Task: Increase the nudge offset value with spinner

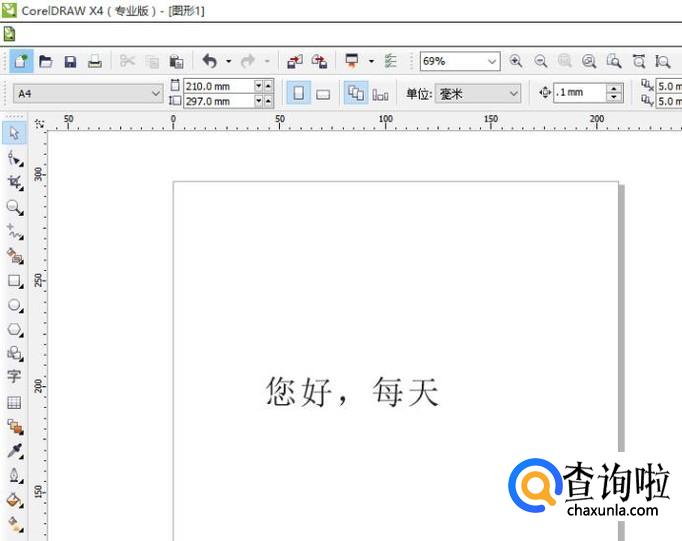Action: 614,89
